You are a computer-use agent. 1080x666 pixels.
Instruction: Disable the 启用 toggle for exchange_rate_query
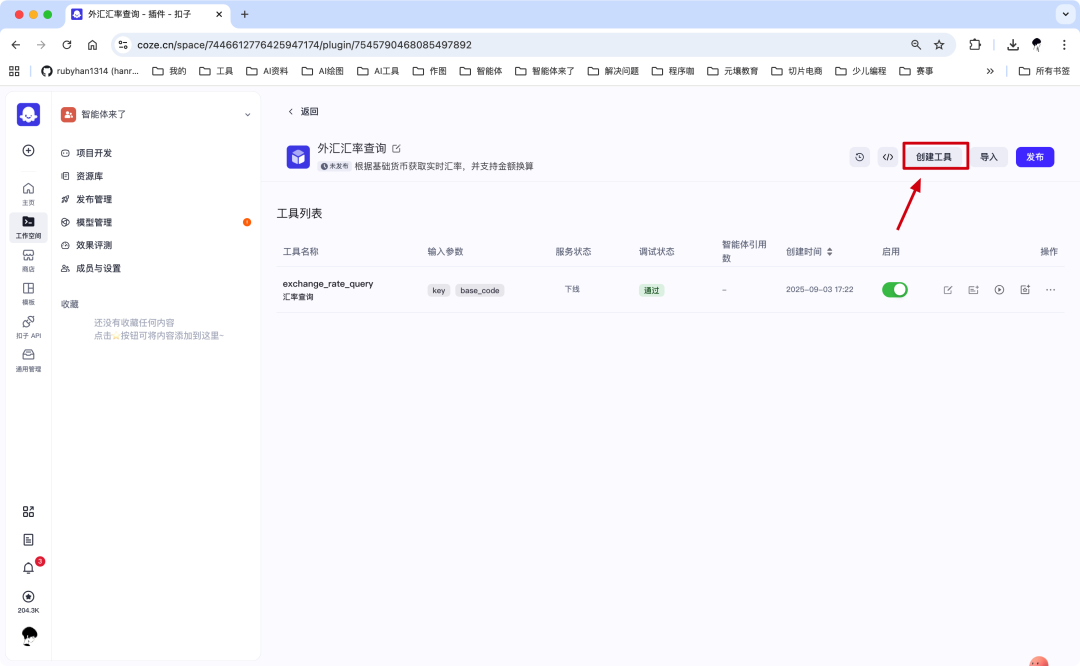click(x=895, y=290)
